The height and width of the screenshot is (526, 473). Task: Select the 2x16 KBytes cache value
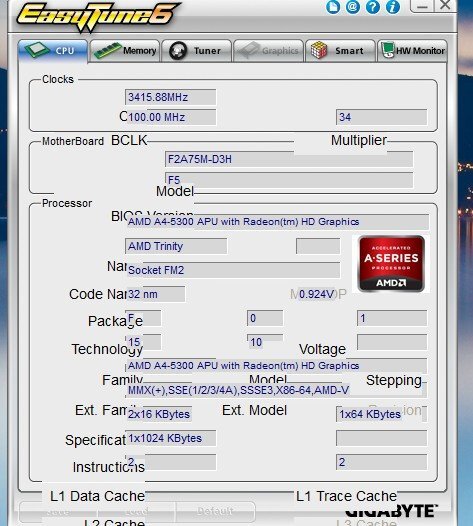pyautogui.click(x=159, y=414)
